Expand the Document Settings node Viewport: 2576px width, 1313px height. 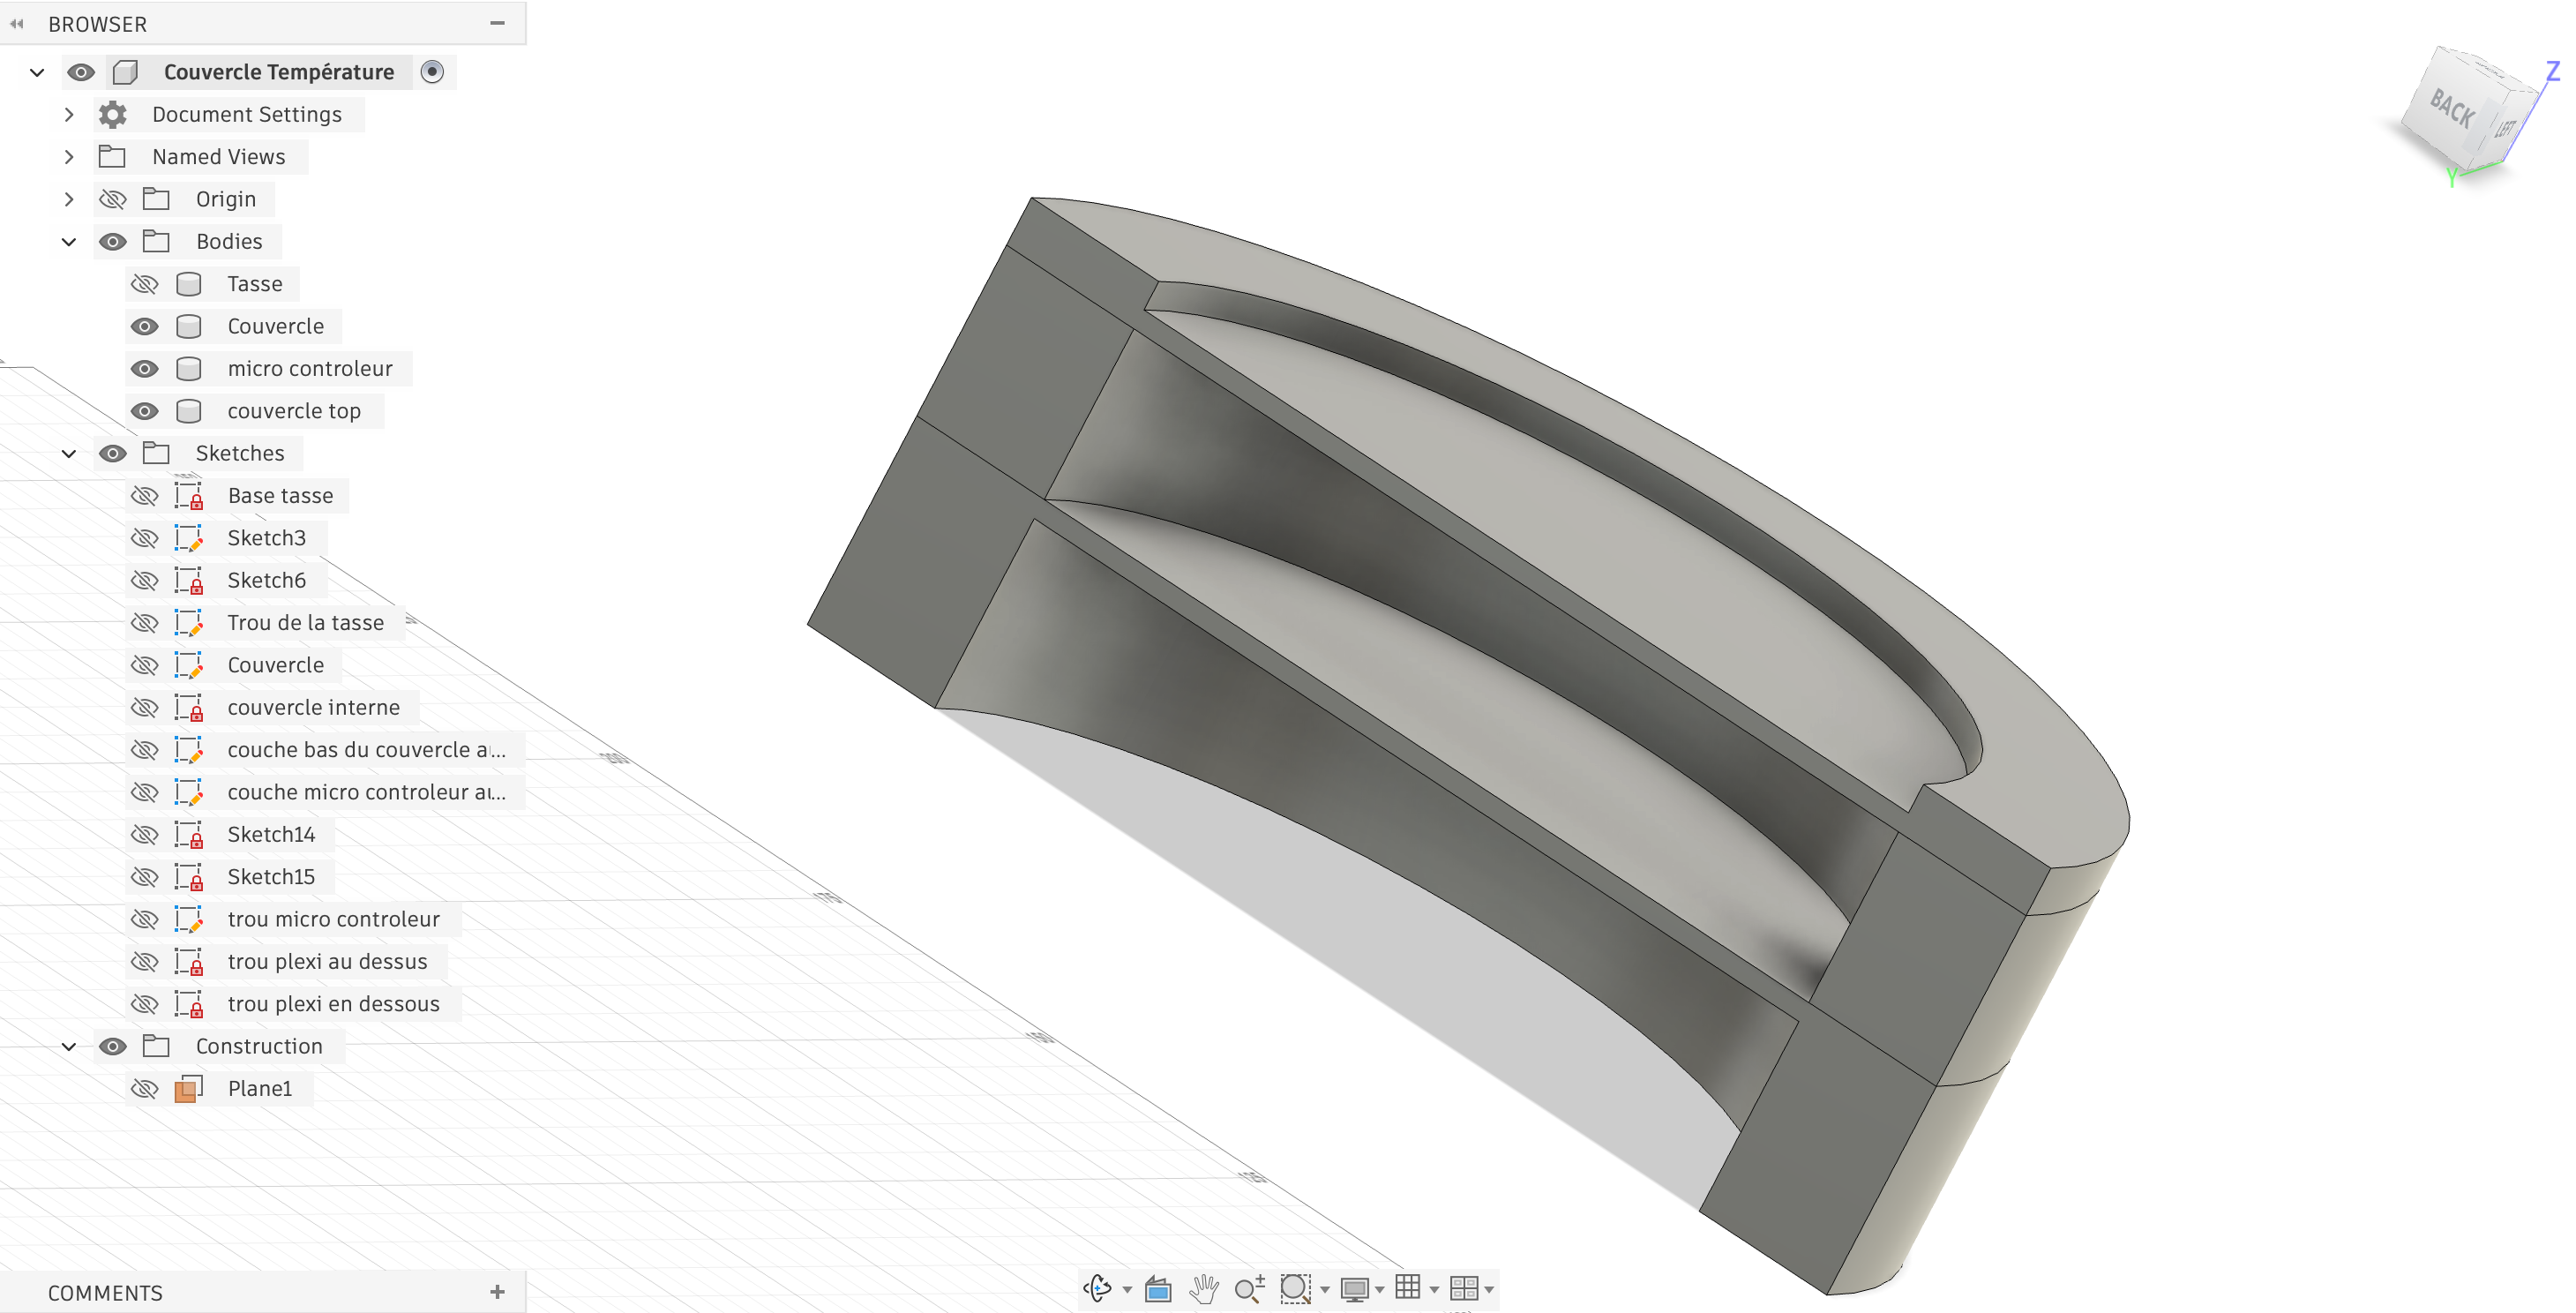point(69,115)
